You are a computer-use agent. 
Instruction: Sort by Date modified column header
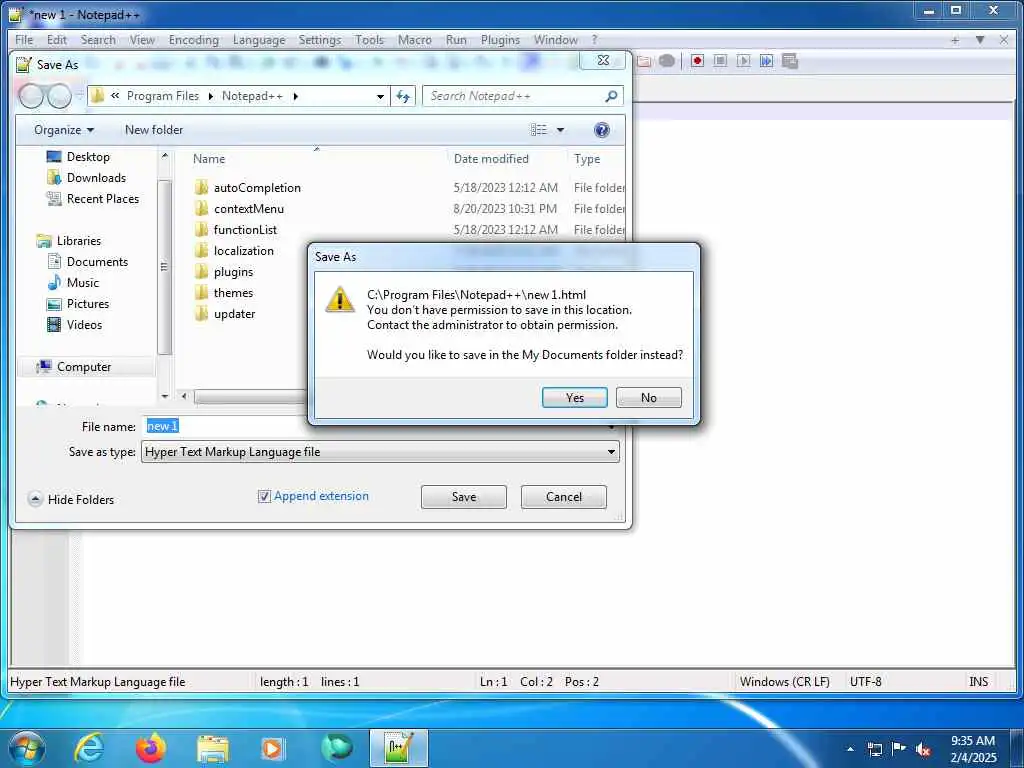pos(491,159)
